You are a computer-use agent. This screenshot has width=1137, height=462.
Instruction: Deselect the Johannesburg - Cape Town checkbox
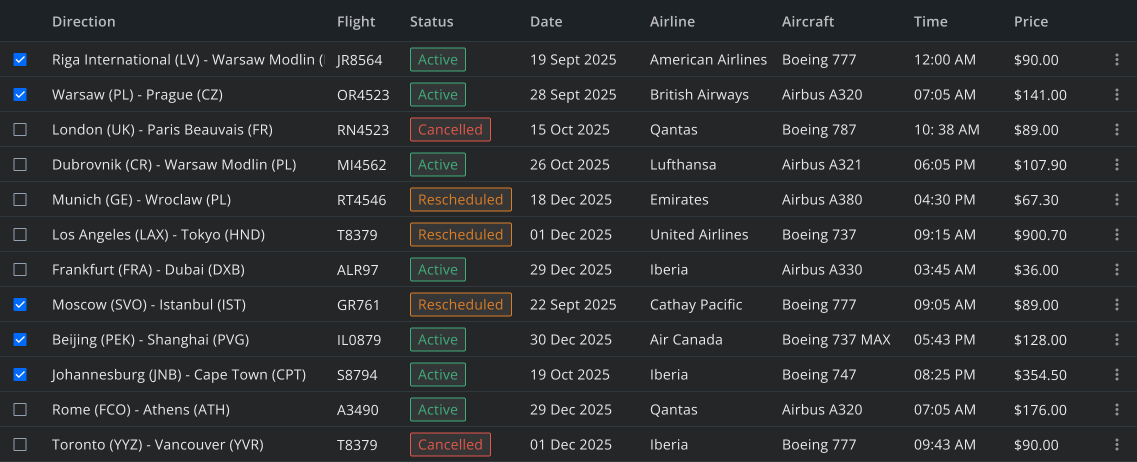coord(20,374)
